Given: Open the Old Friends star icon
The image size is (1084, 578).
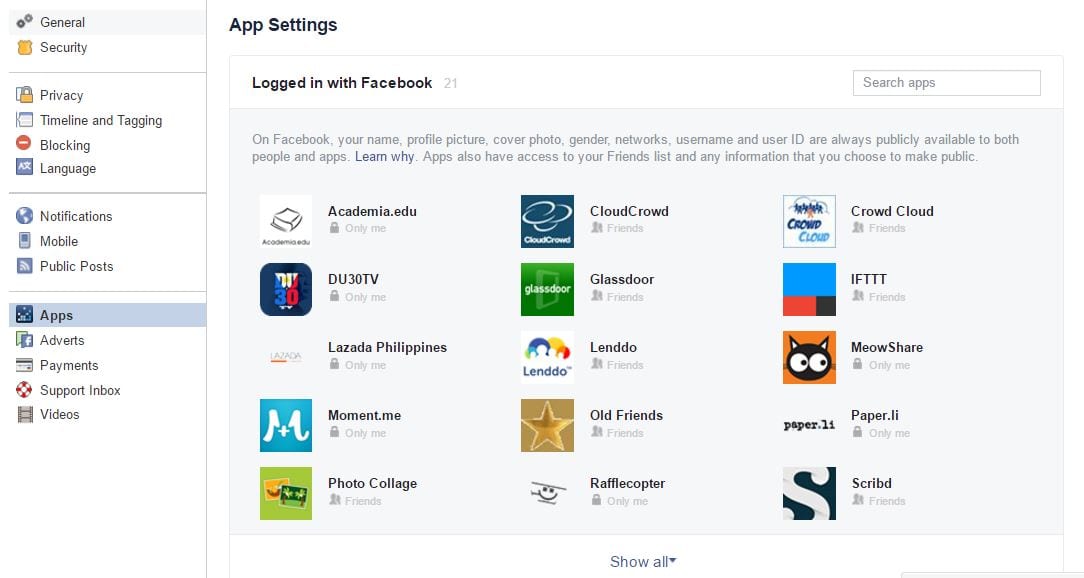Looking at the screenshot, I should [x=547, y=425].
